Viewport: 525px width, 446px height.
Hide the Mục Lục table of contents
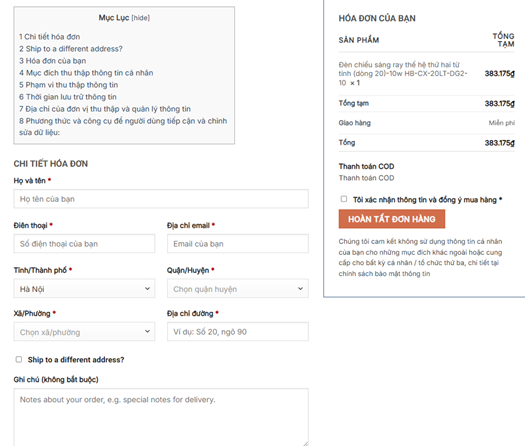coord(141,18)
